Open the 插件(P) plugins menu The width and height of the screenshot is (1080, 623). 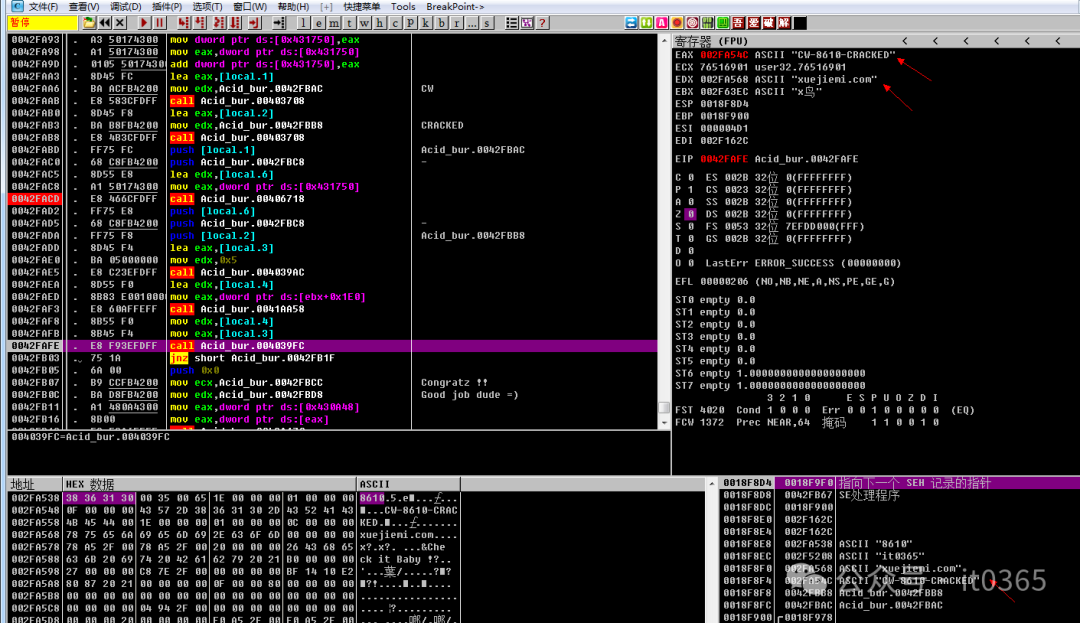point(166,6)
